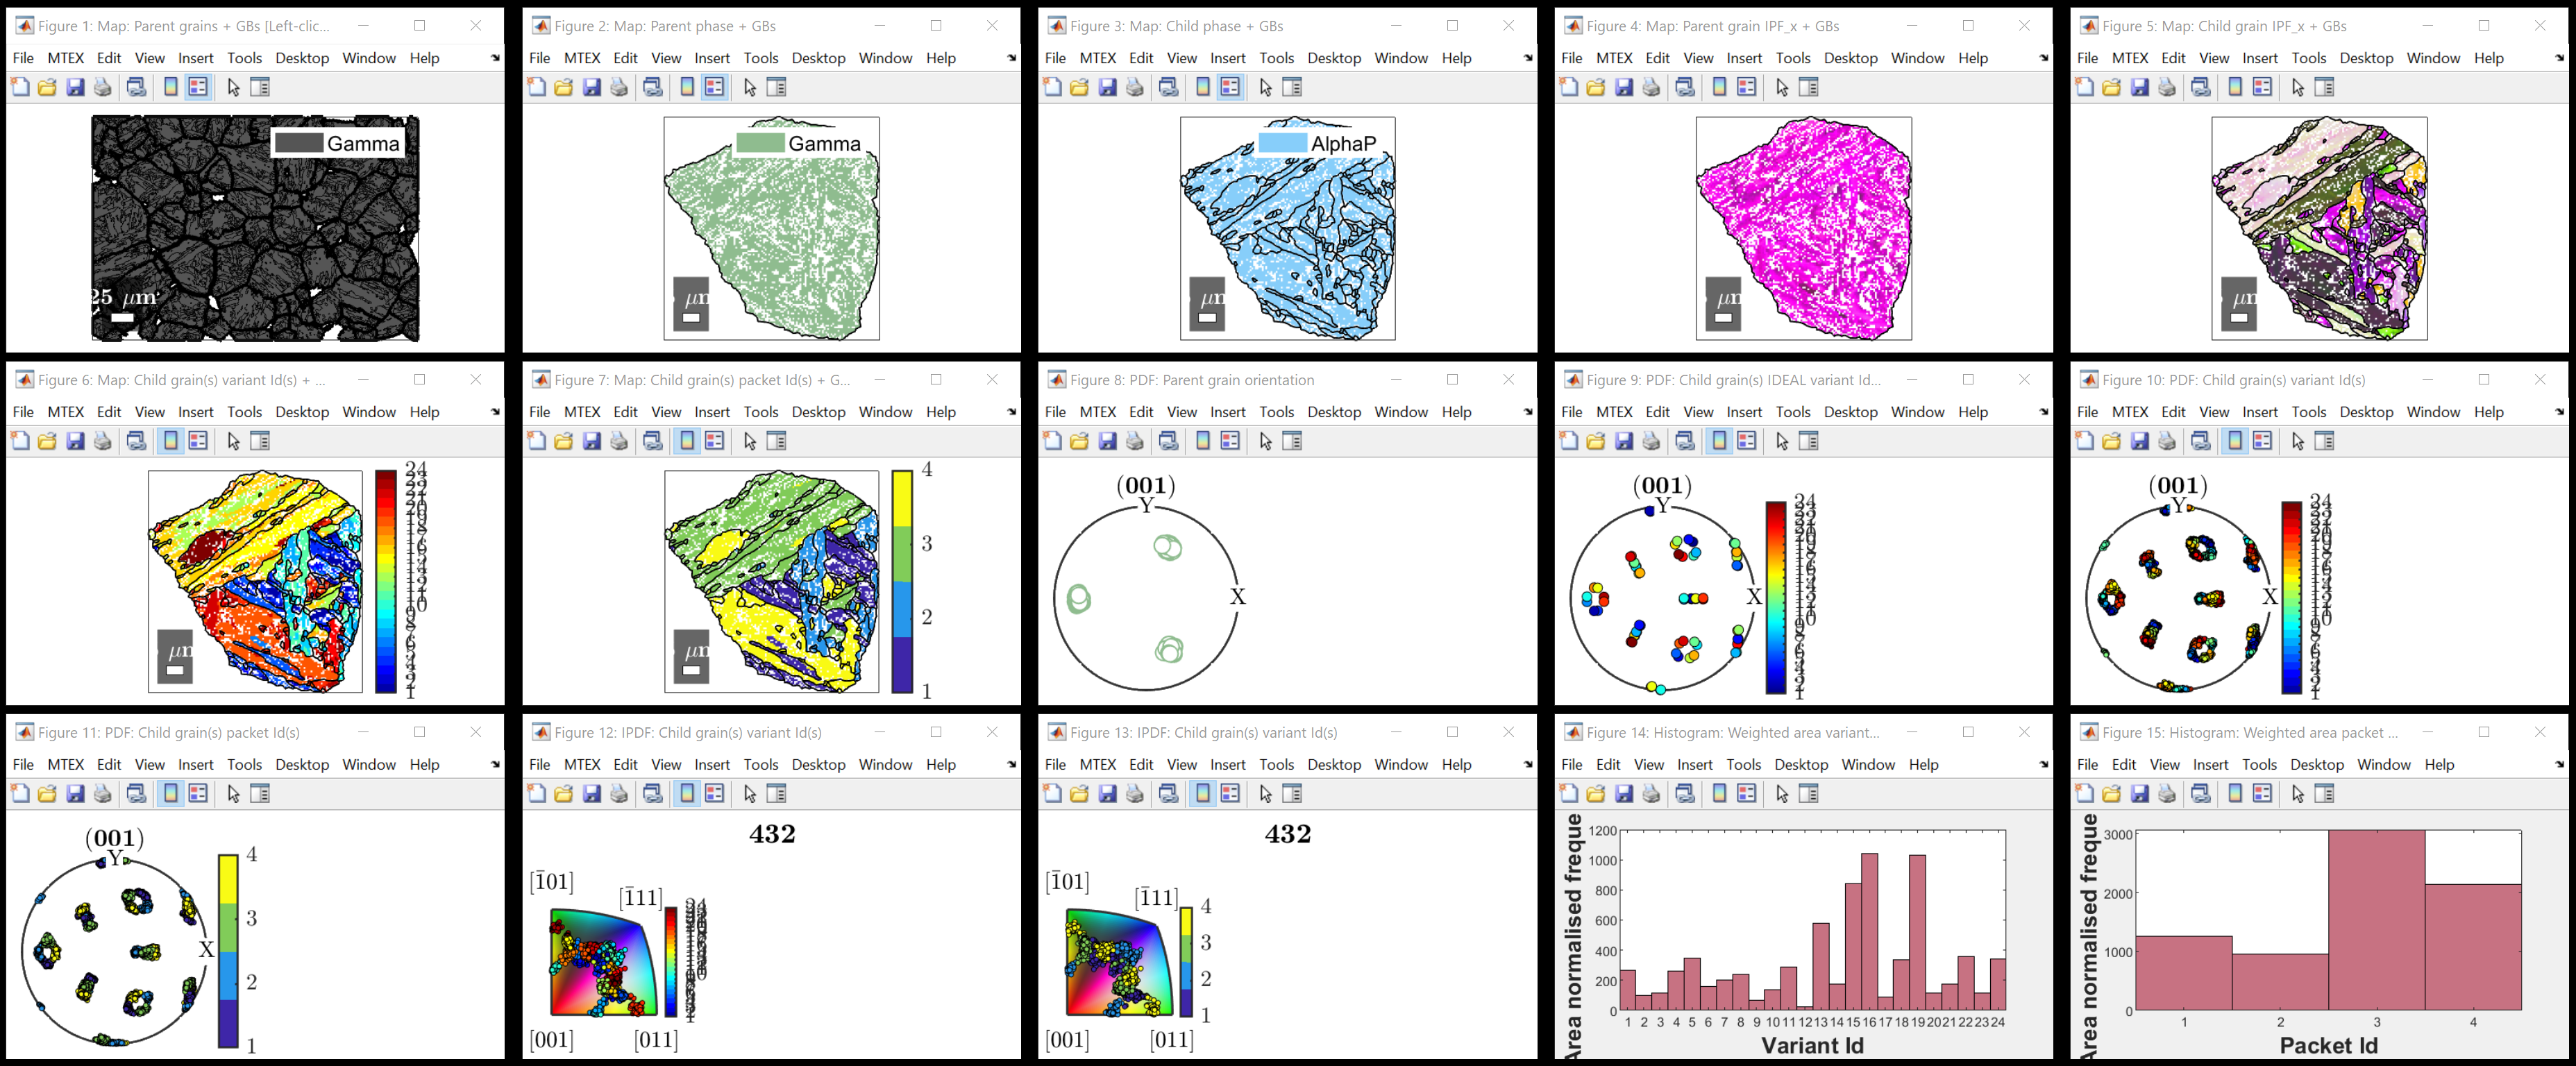This screenshot has height=1066, width=2576.
Task: Toggle Insert Legend in Figure 1 toolbar
Action: click(198, 88)
